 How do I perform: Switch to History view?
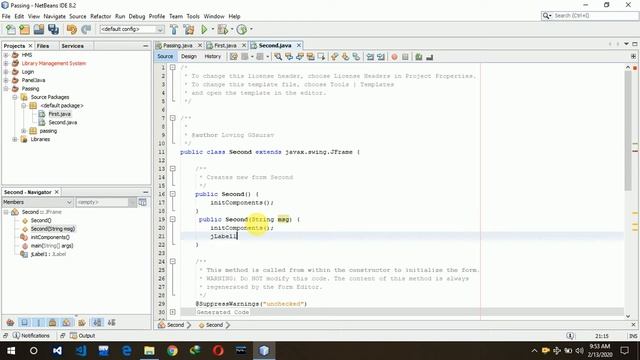[212, 57]
